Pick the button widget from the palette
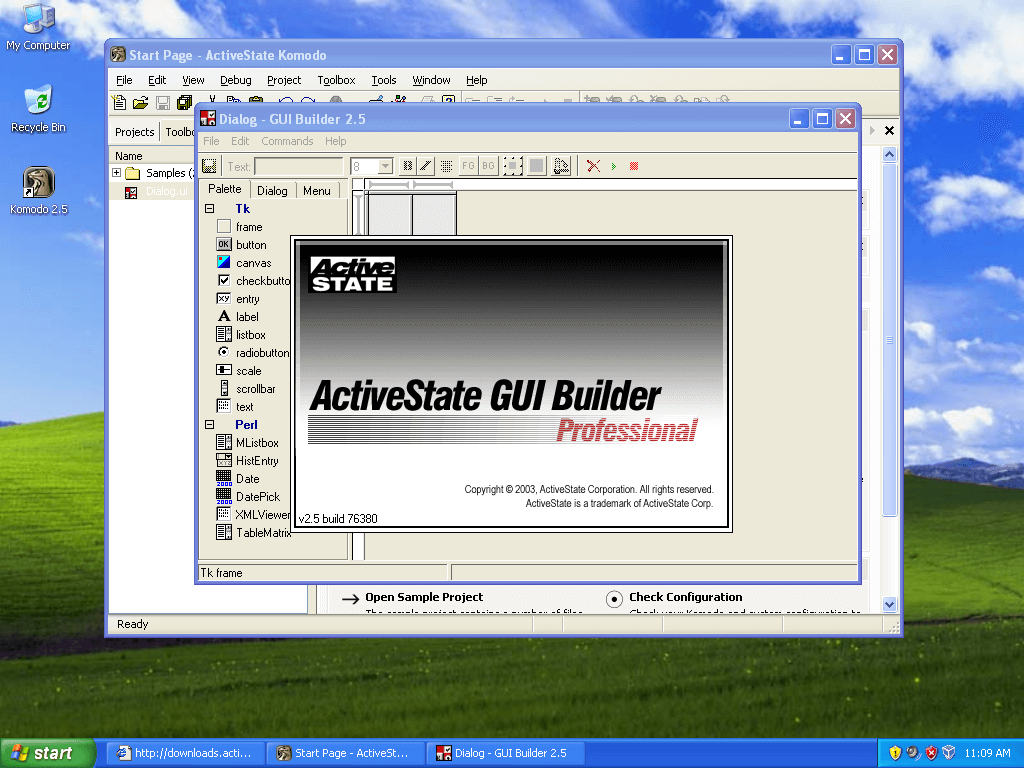The height and width of the screenshot is (768, 1024). pos(241,245)
